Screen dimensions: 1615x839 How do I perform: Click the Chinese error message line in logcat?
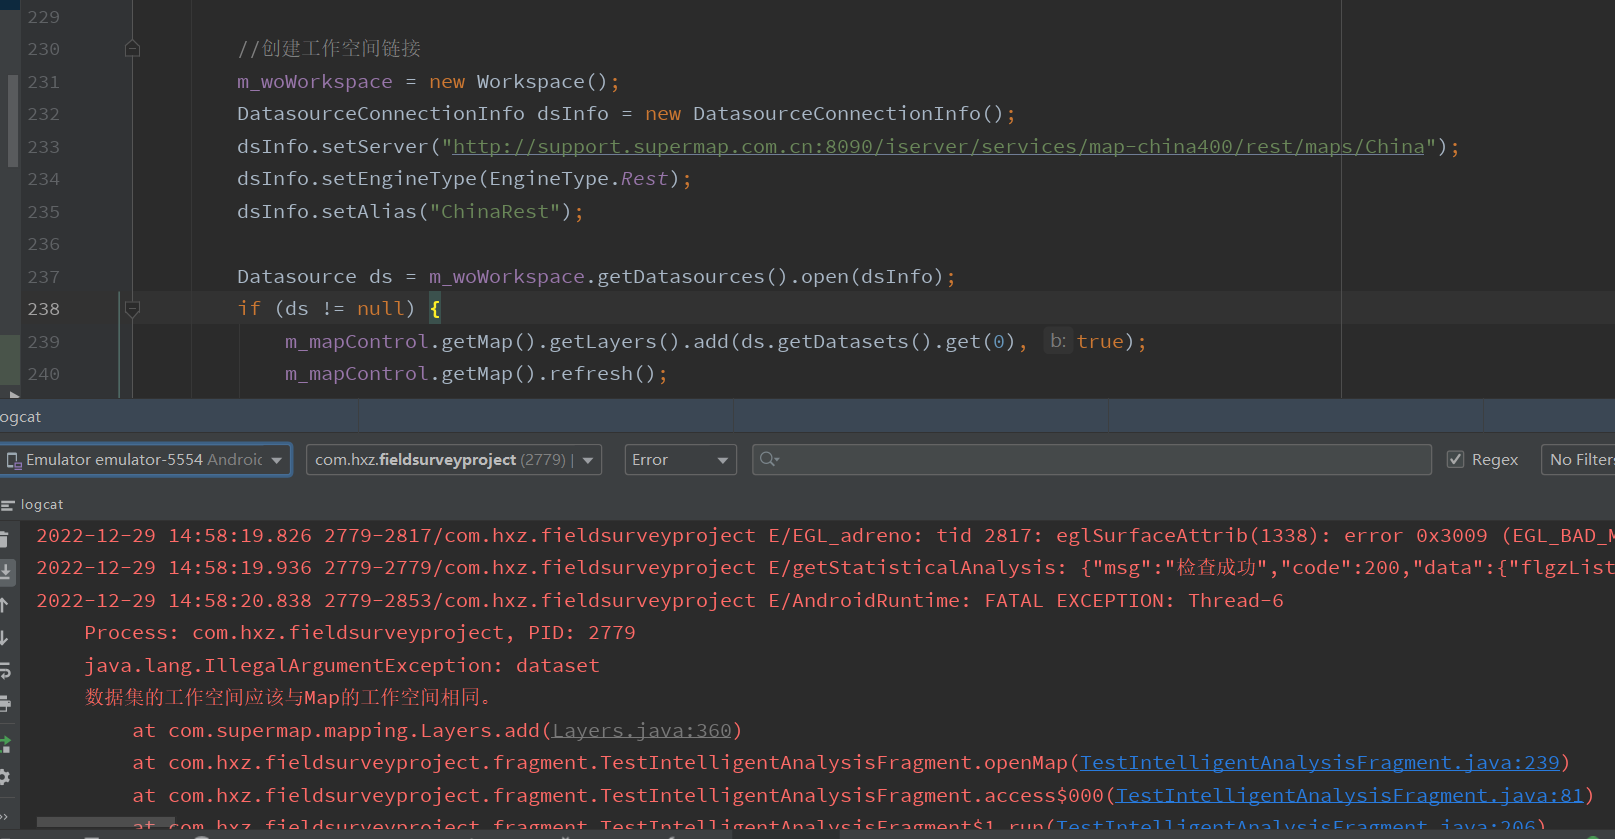288,697
